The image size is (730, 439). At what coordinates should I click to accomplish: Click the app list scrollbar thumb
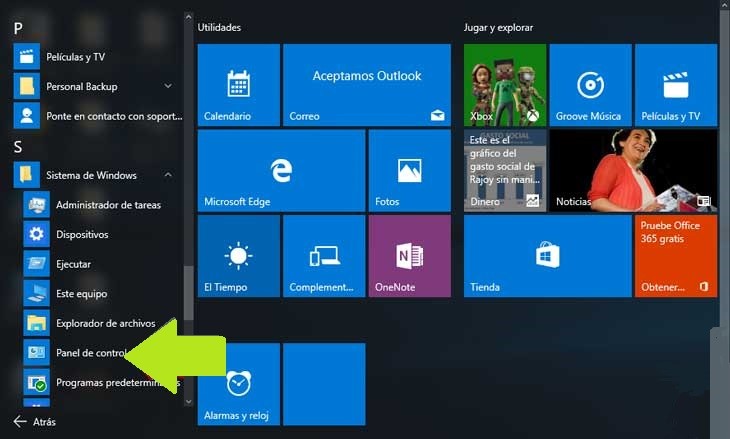tap(188, 293)
